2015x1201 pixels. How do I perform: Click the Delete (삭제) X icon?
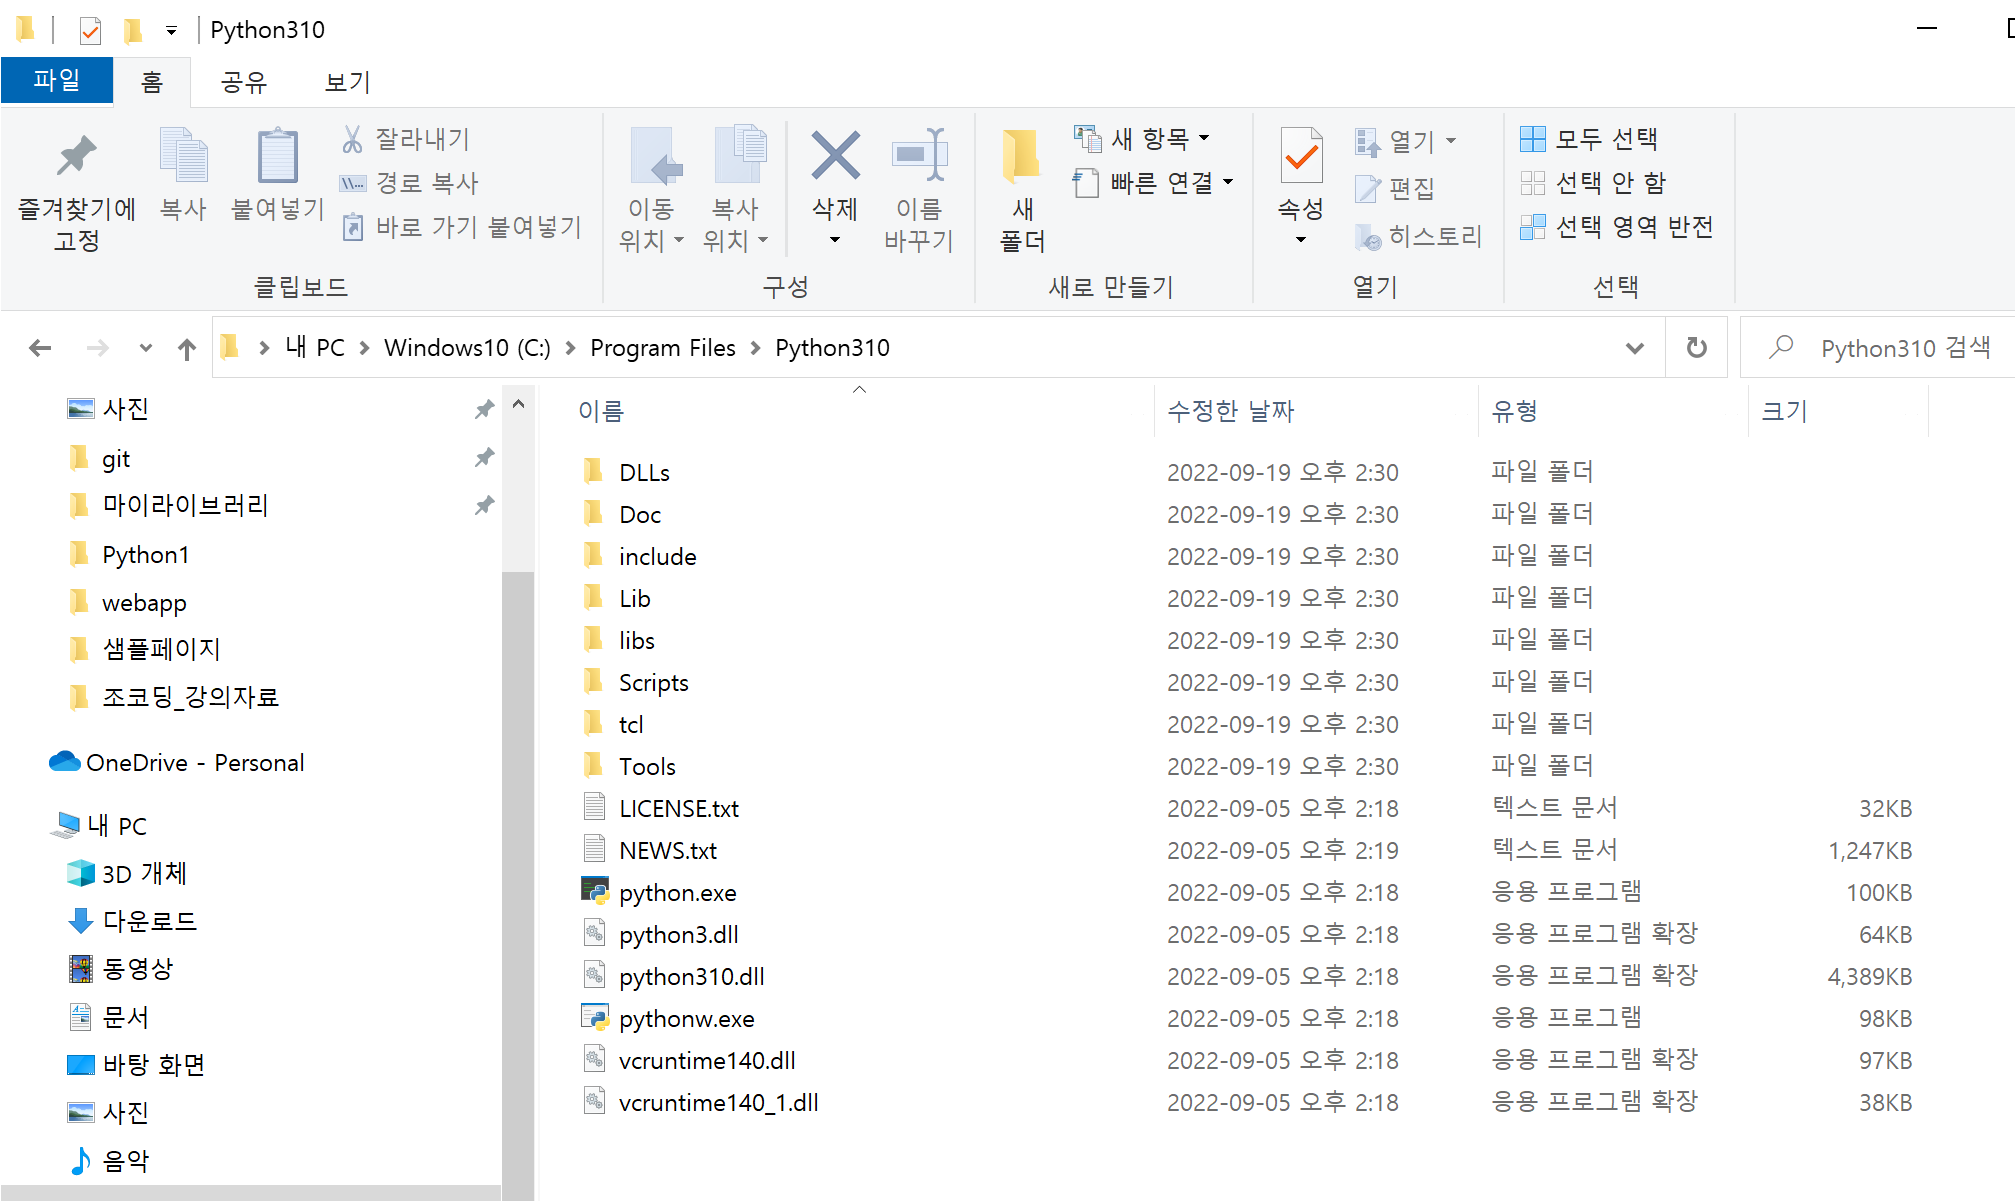click(835, 157)
